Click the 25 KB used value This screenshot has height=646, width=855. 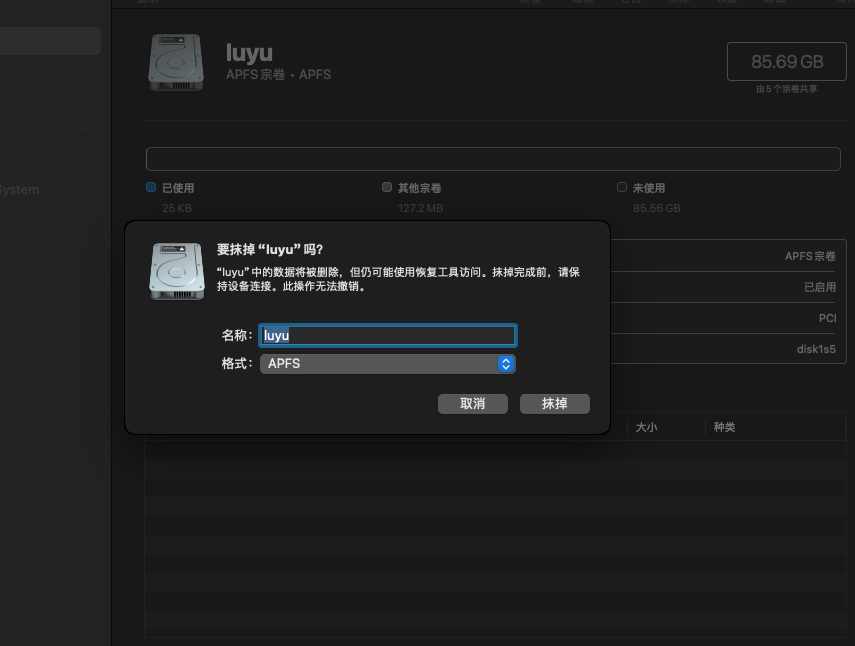coord(177,208)
